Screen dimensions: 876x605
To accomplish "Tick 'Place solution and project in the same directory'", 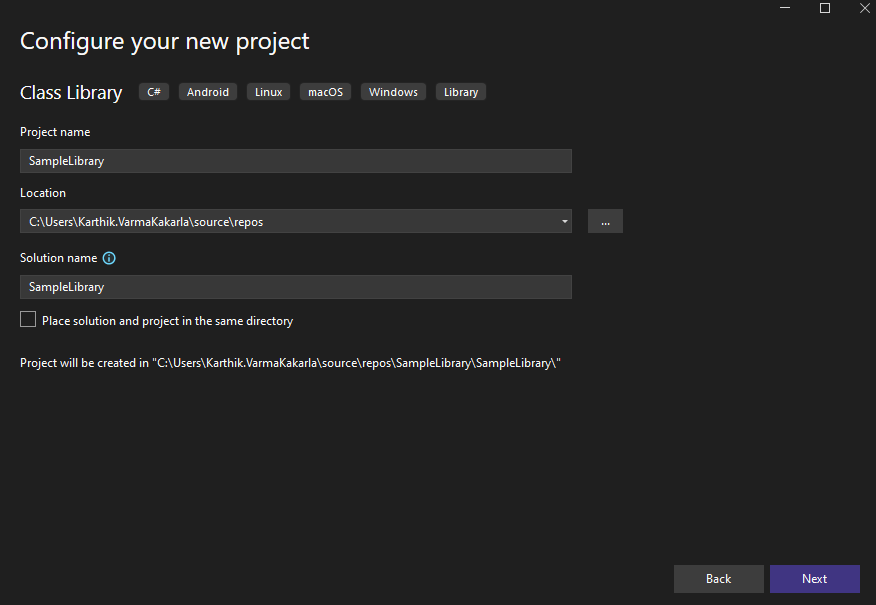I will pos(28,320).
